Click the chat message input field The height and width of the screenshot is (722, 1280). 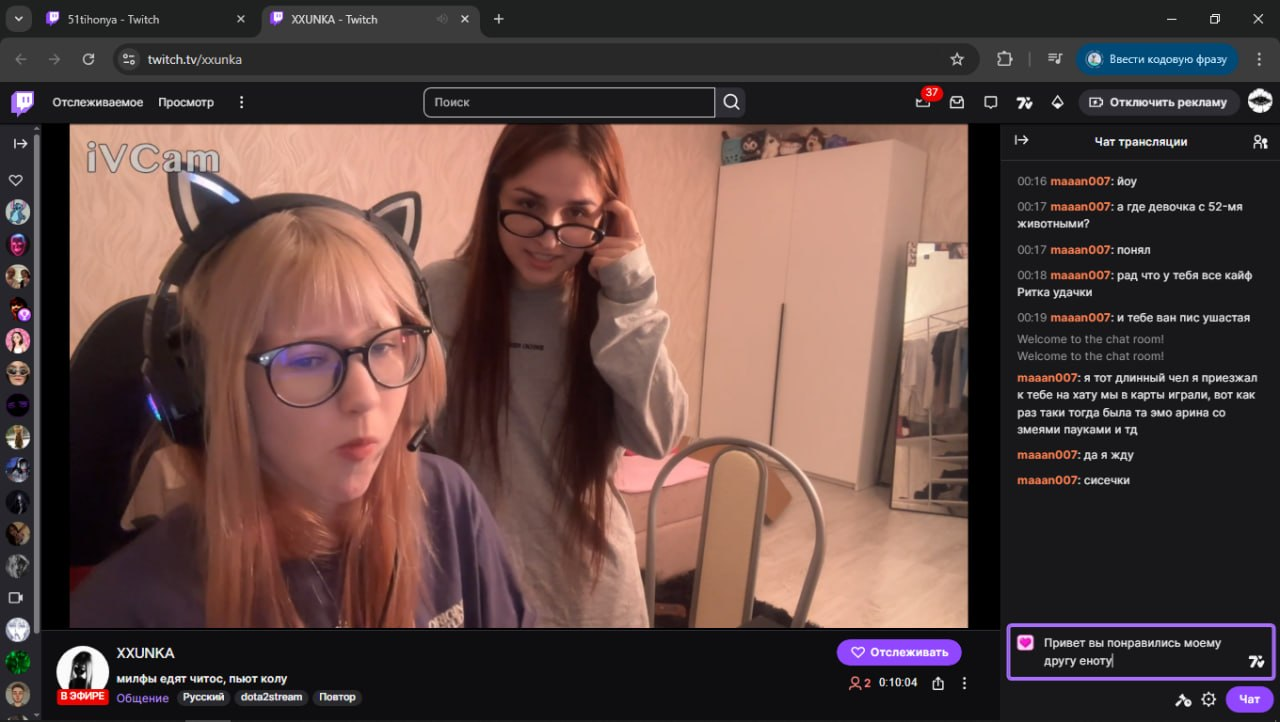pos(1140,652)
